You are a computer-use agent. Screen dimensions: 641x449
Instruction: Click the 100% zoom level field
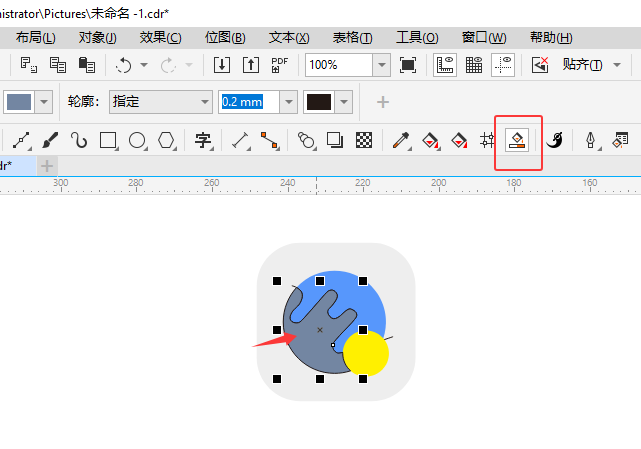point(338,65)
